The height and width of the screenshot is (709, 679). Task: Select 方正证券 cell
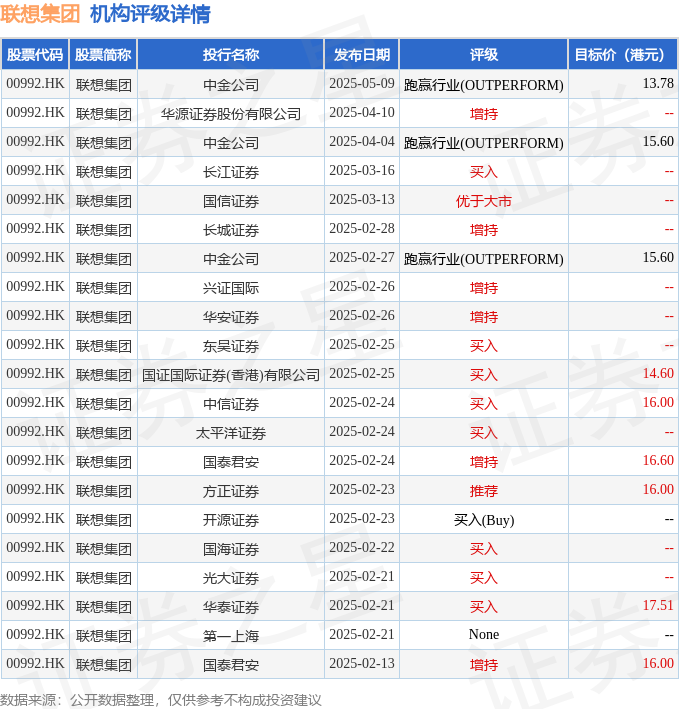(x=231, y=490)
